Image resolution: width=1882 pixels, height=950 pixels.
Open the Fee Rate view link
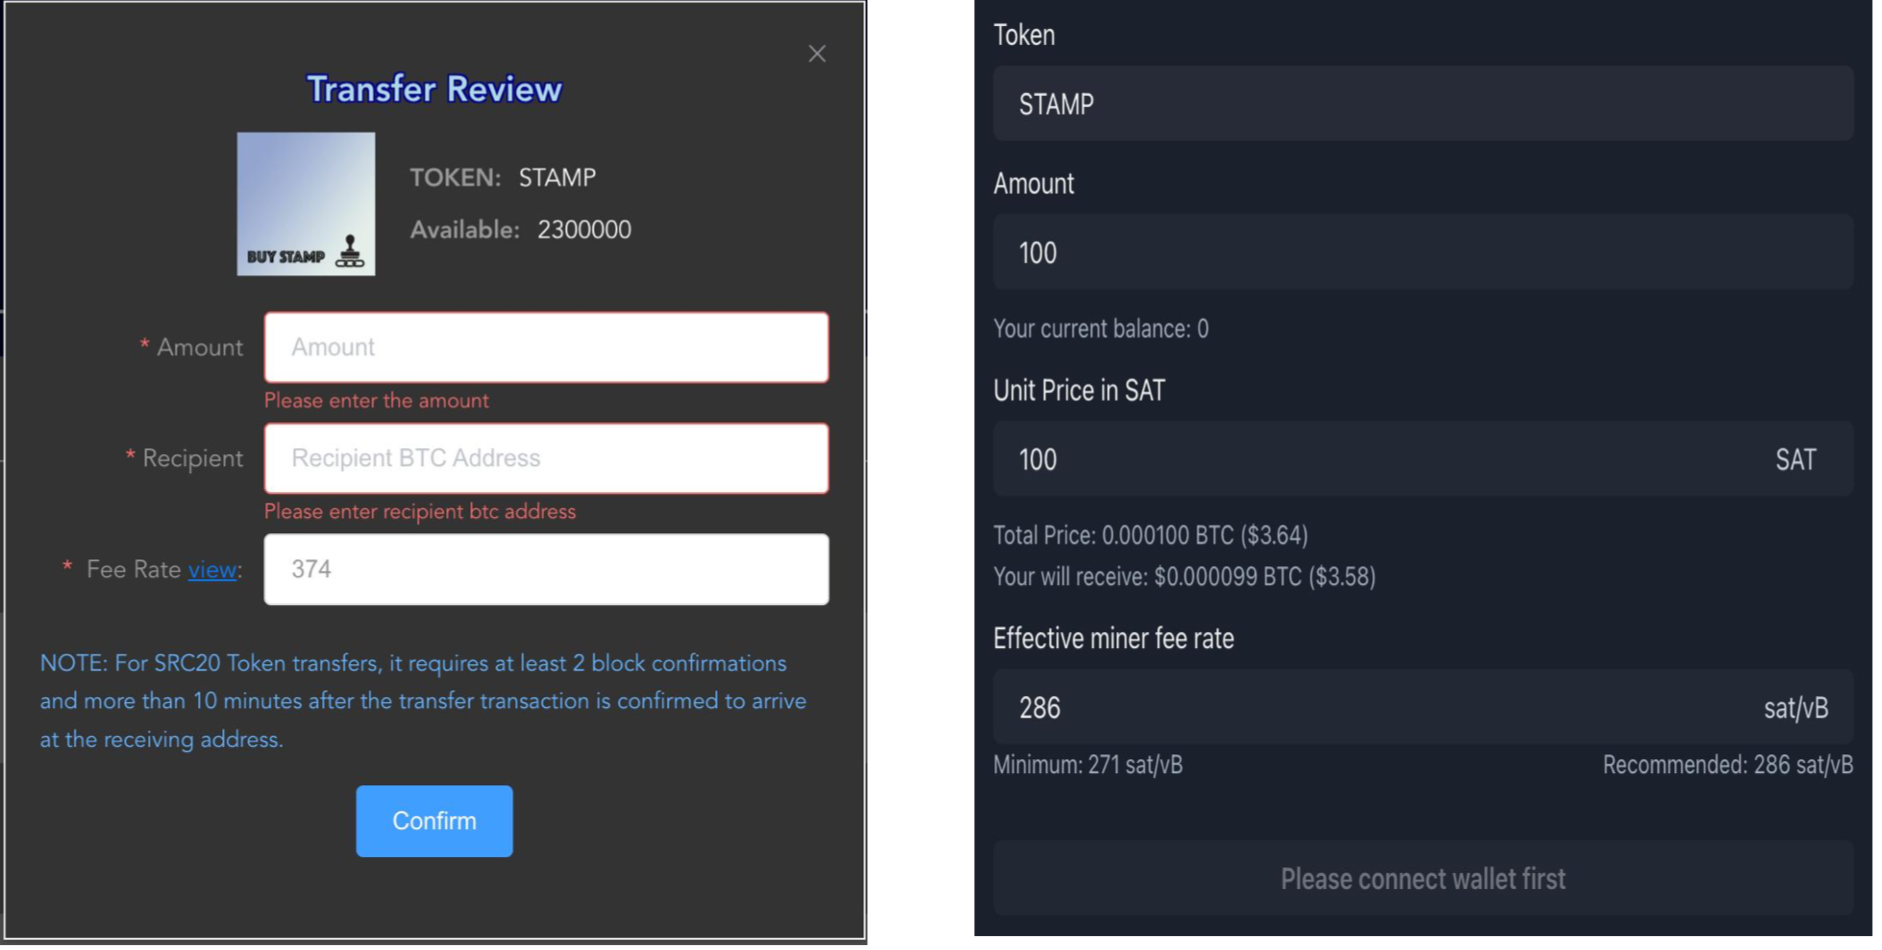[212, 570]
